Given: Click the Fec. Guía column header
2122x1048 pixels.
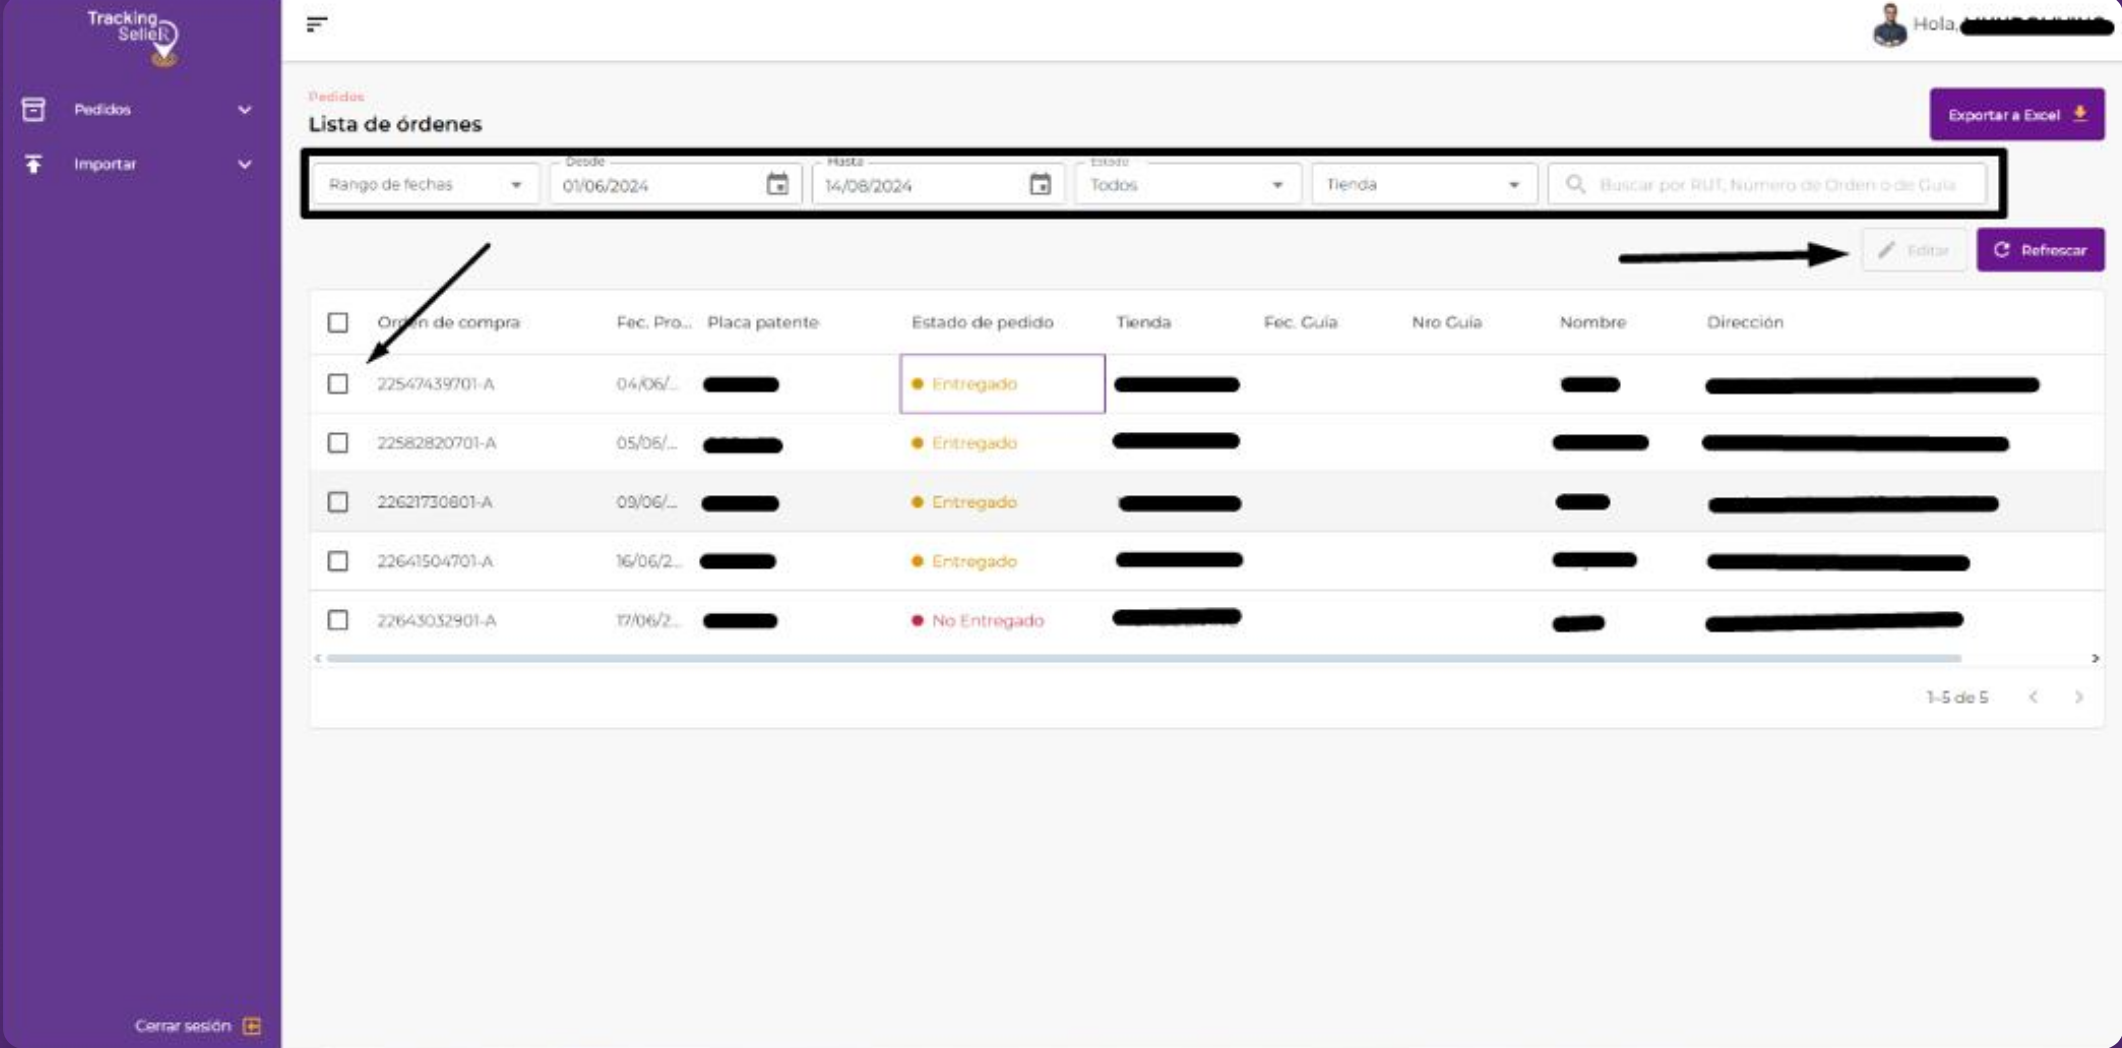Looking at the screenshot, I should click(1300, 322).
